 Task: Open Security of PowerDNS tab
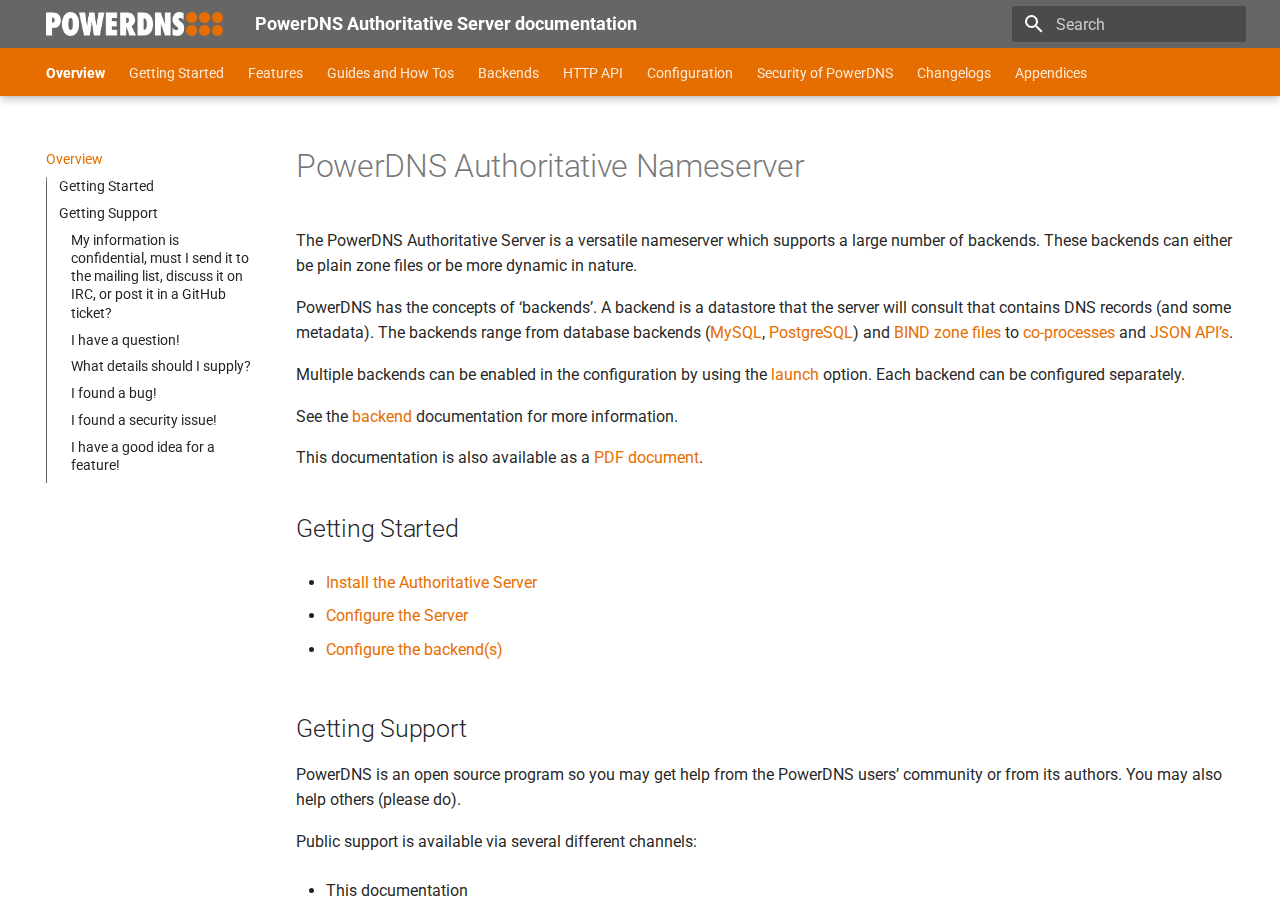pos(825,73)
